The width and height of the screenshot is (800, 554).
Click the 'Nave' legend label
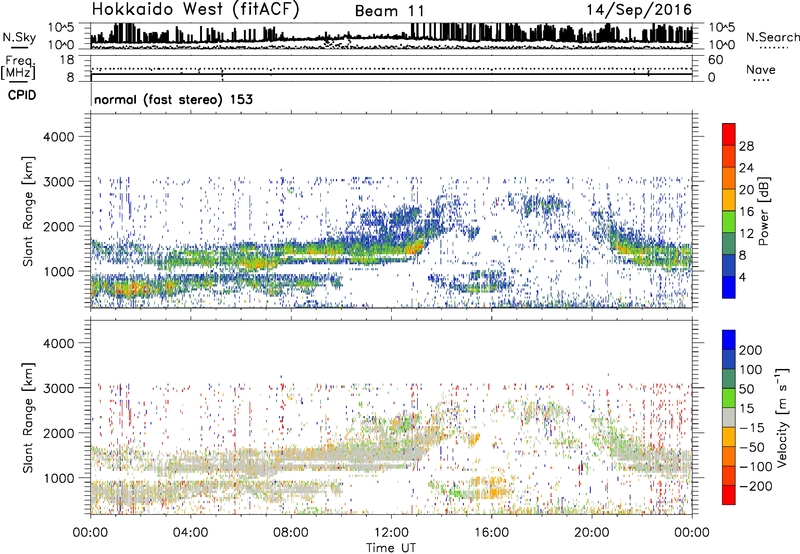(760, 70)
